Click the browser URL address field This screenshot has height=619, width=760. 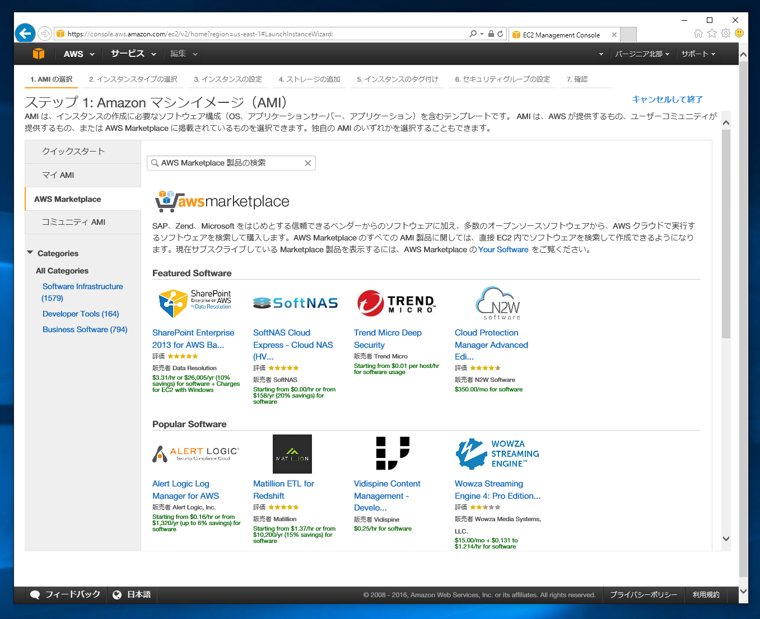click(x=262, y=34)
